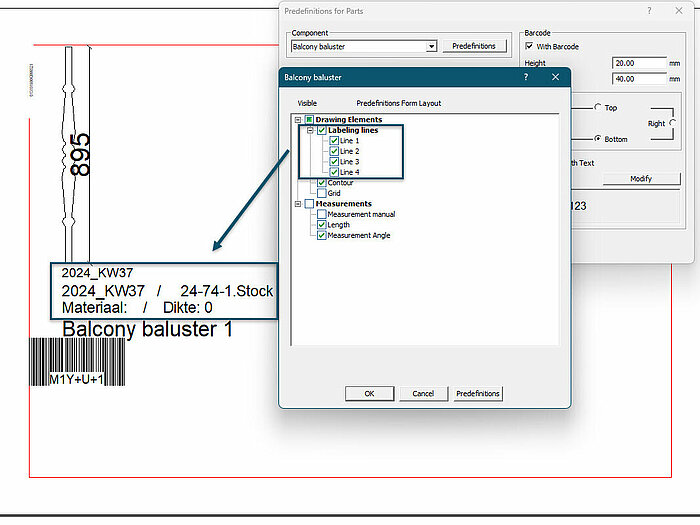Select the Line 3 tree label

pyautogui.click(x=350, y=162)
